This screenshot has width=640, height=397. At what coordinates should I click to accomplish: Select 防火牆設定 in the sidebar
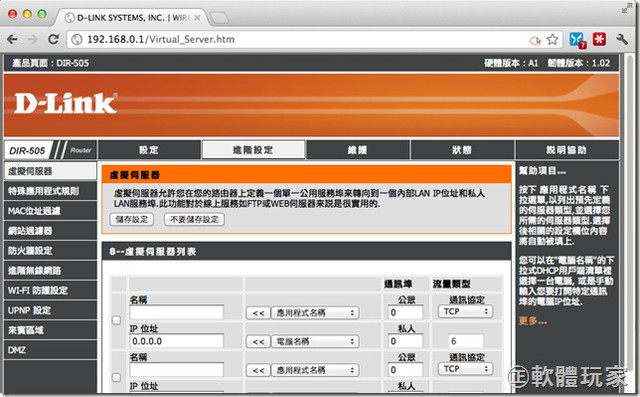(50, 251)
